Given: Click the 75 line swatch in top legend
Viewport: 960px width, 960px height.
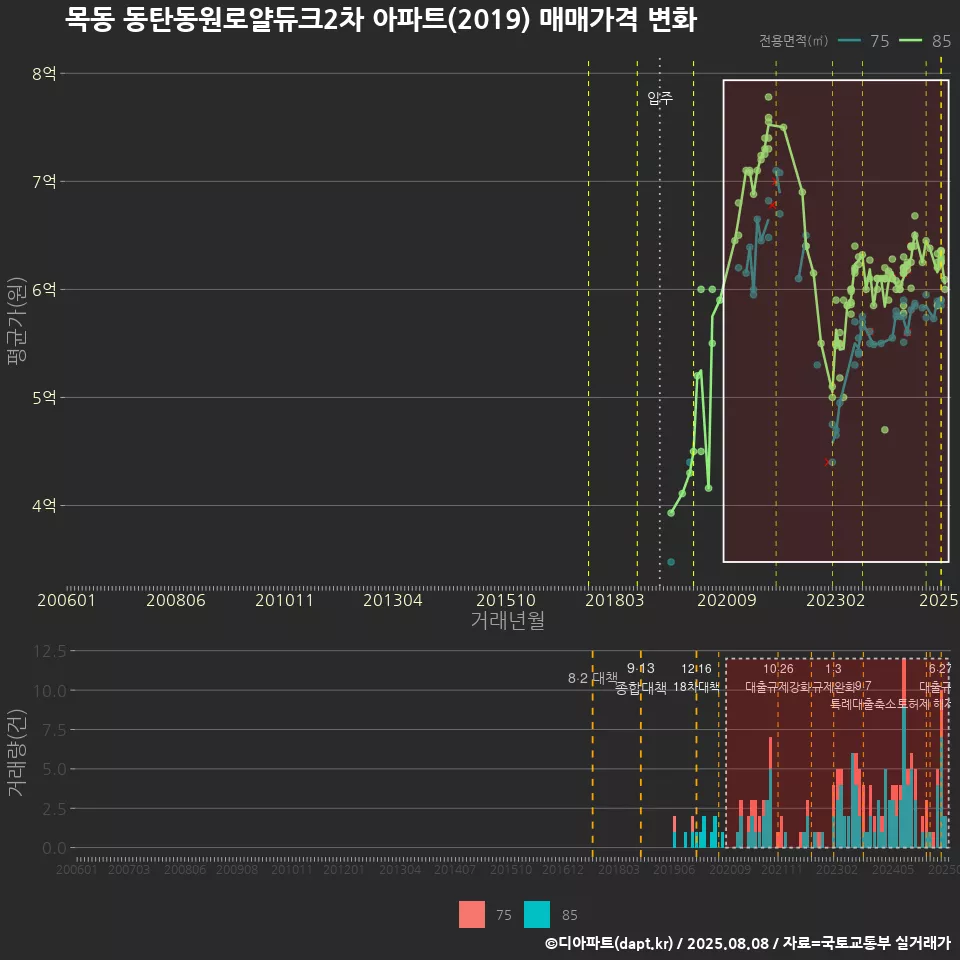Looking at the screenshot, I should point(849,41).
